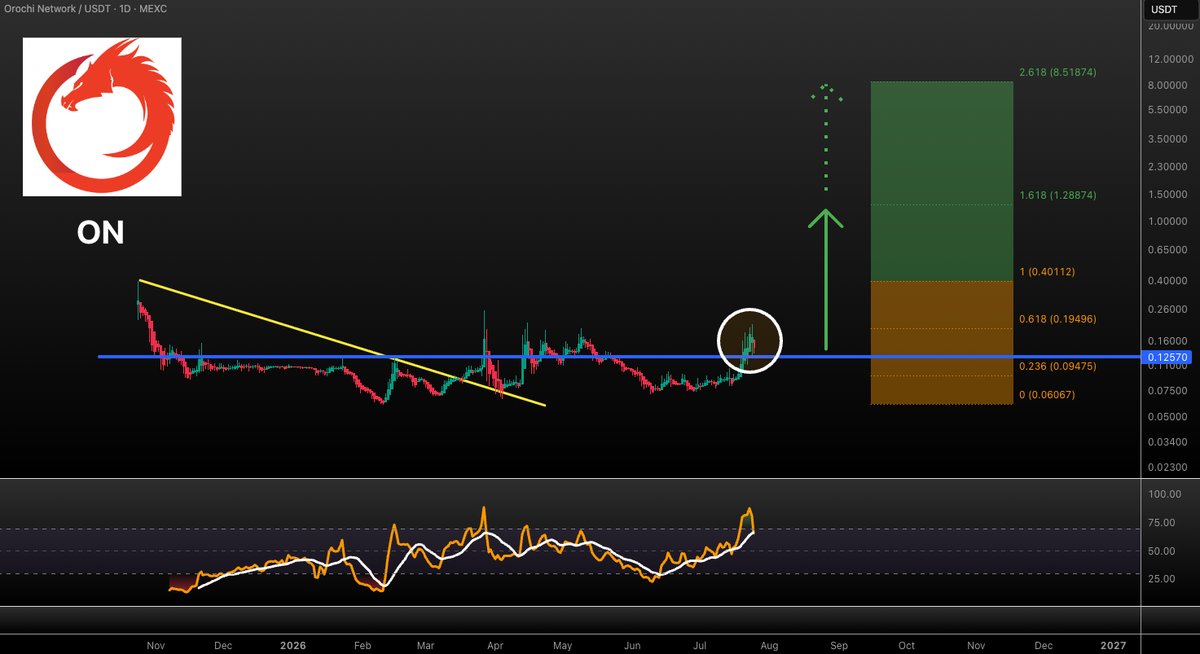Click the 8.00000 price axis label
The image size is (1200, 654).
1167,86
